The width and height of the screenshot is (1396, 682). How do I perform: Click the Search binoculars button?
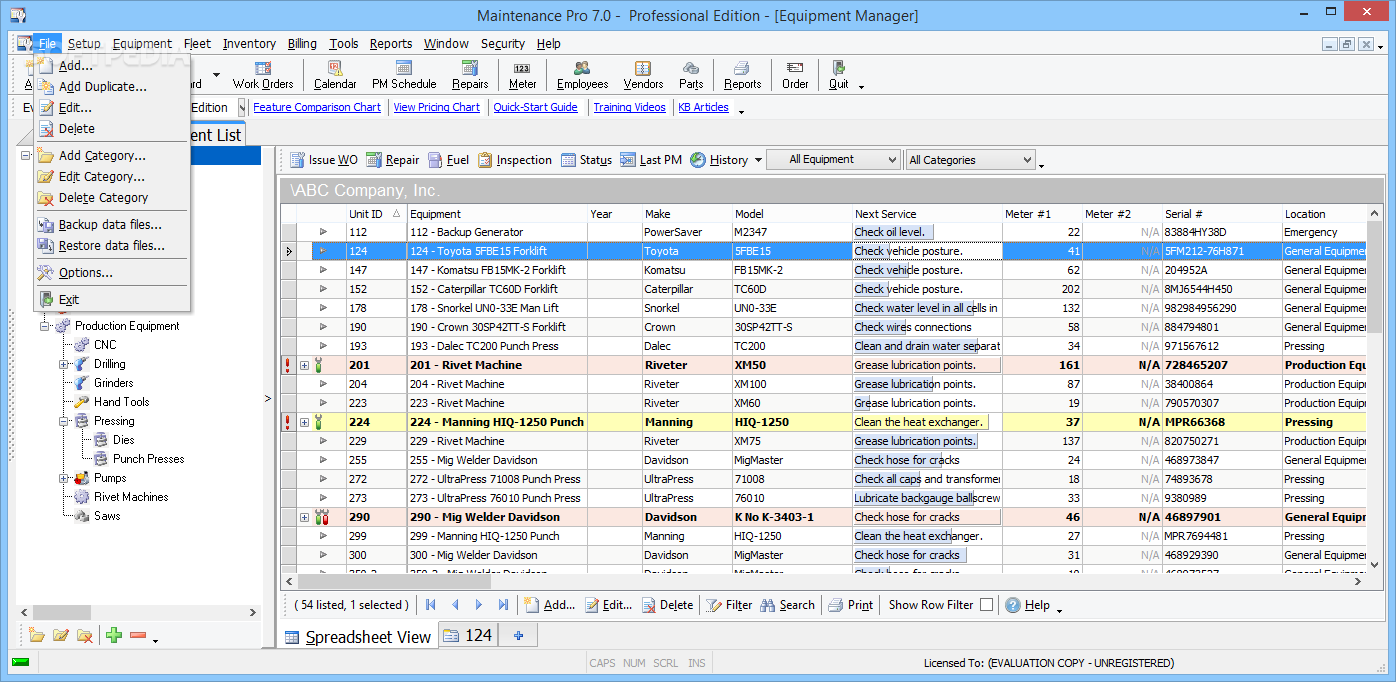pos(787,605)
